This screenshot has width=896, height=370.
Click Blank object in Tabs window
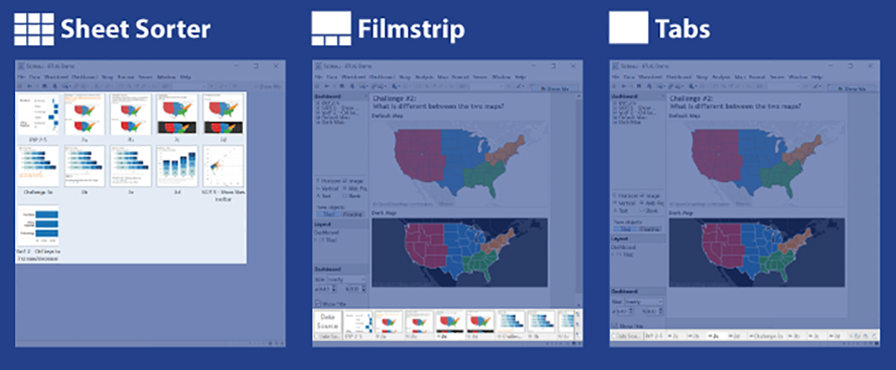coord(649,210)
